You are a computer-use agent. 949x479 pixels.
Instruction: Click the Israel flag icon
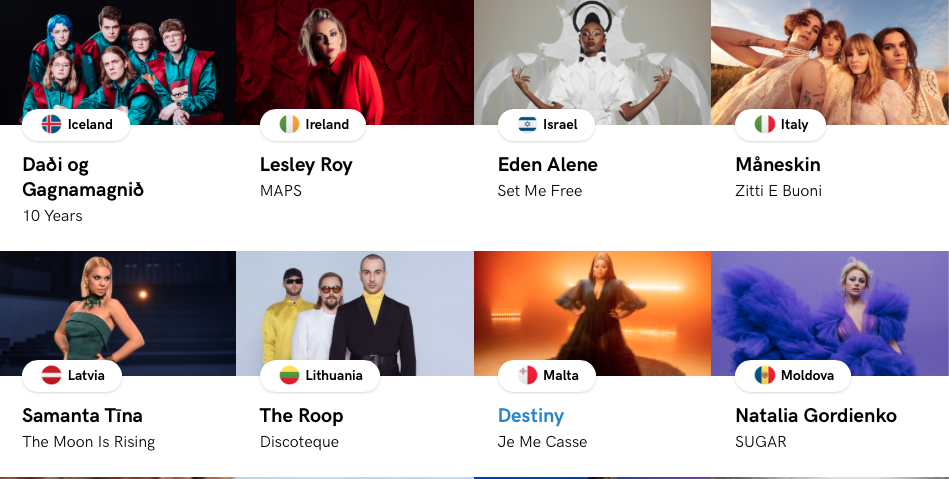pos(527,124)
